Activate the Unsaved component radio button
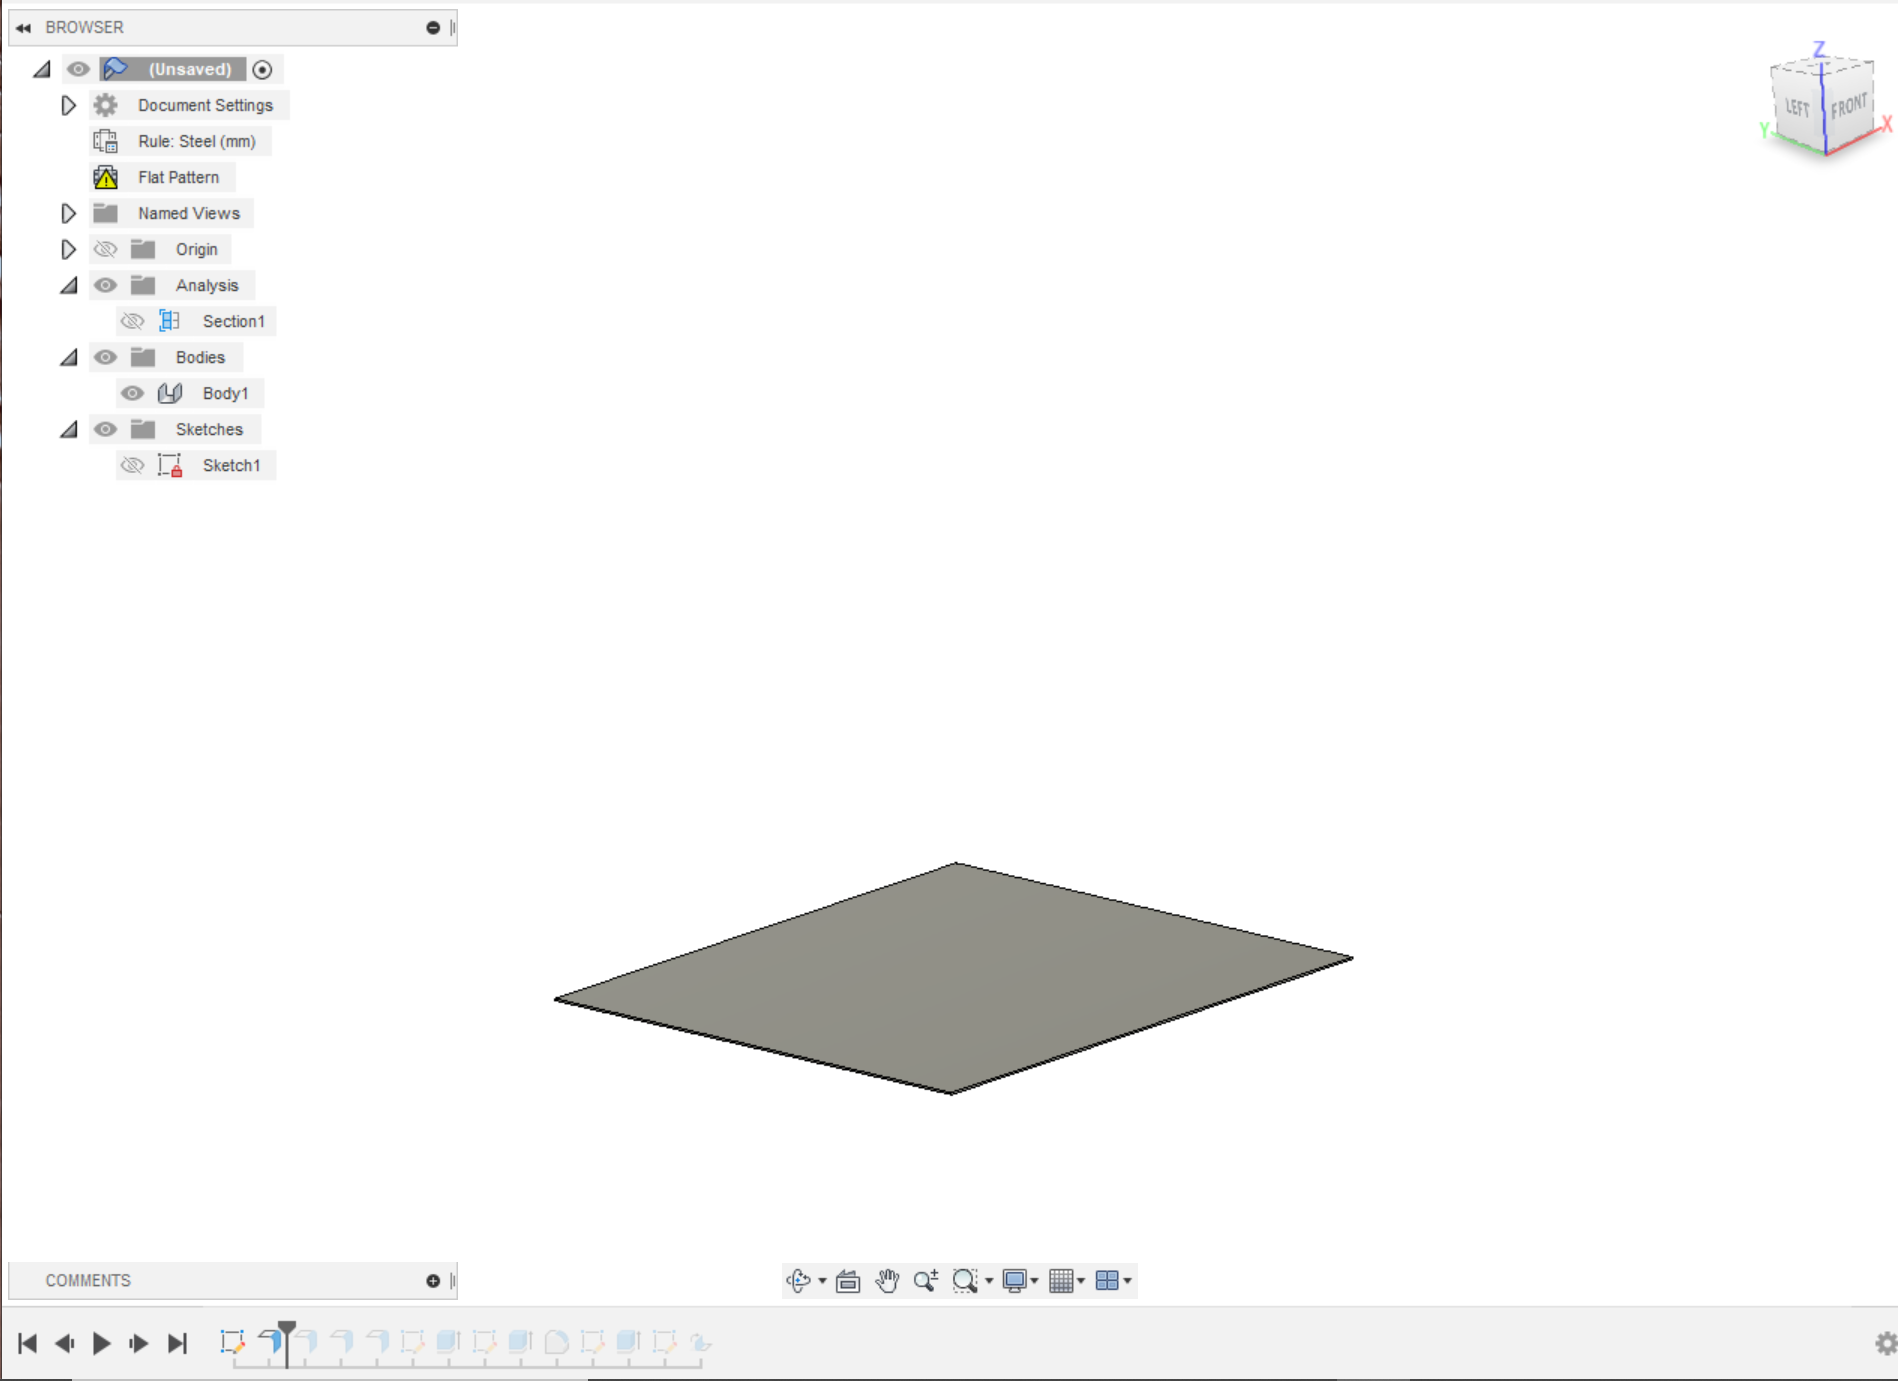 click(x=263, y=69)
